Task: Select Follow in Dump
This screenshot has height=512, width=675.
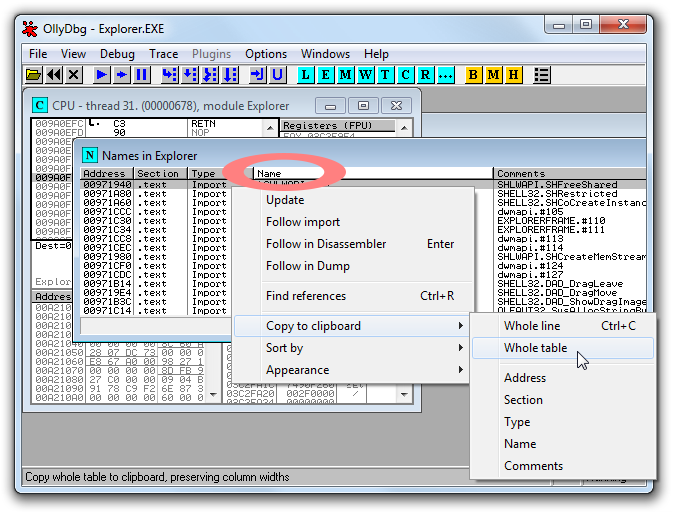Action: [x=353, y=266]
